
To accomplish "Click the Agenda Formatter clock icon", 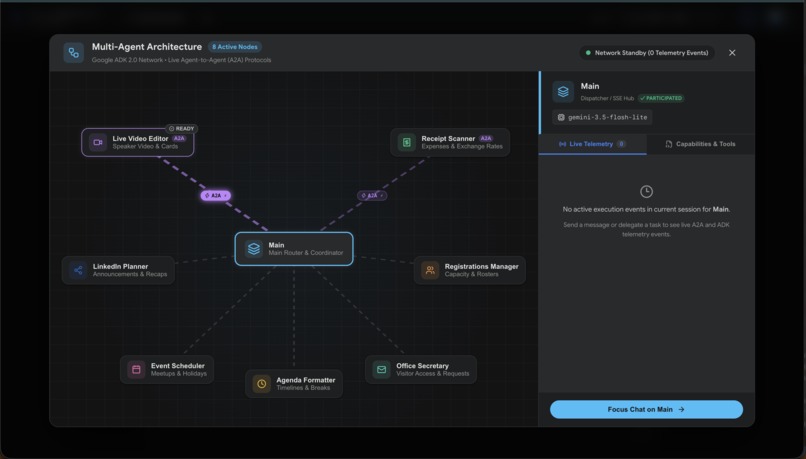I will click(261, 383).
